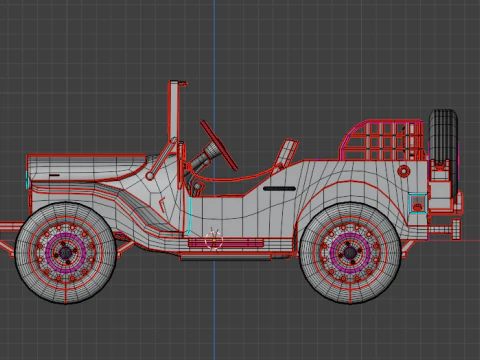Select the cyan-outlined tail light box
Viewport: 480px width, 360px height.
pos(418,203)
